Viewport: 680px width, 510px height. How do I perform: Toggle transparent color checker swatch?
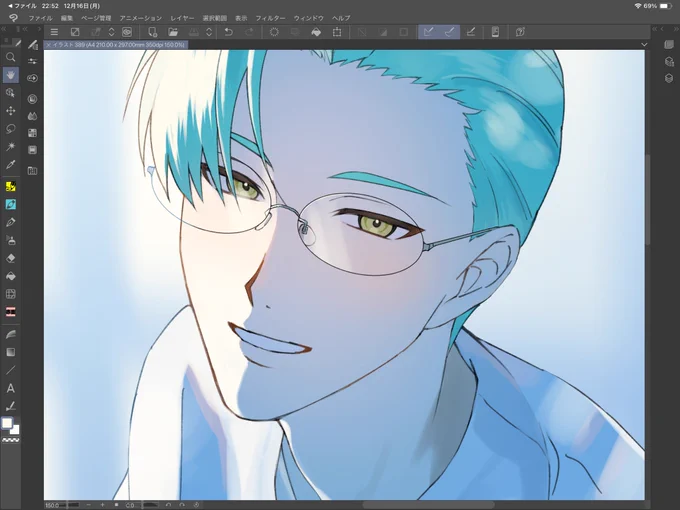point(10,440)
